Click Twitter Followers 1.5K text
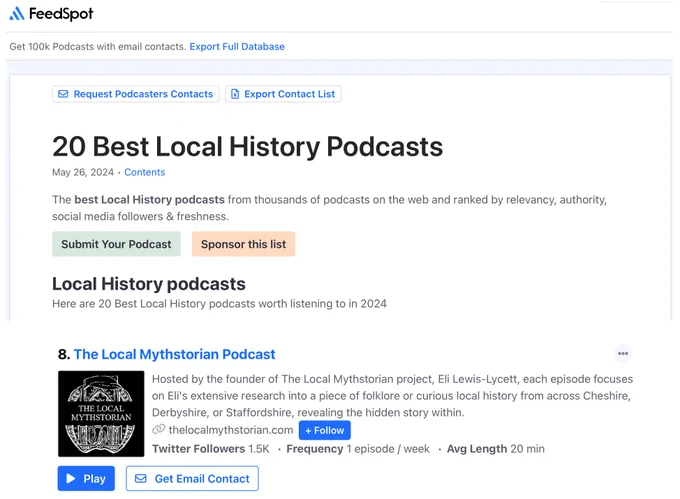The width and height of the screenshot is (680, 499). [211, 449]
